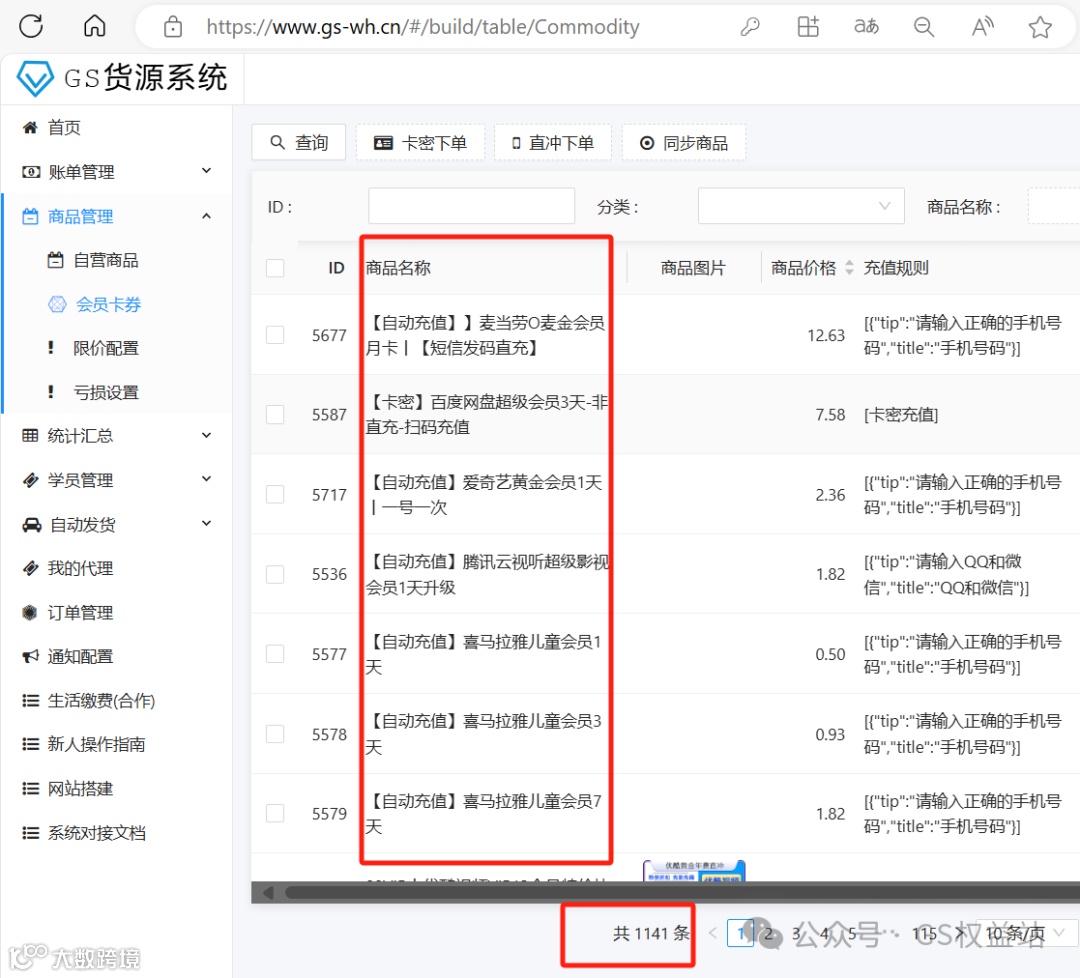
Task: Click the horizontal scrollbar left arrow
Action: point(268,893)
